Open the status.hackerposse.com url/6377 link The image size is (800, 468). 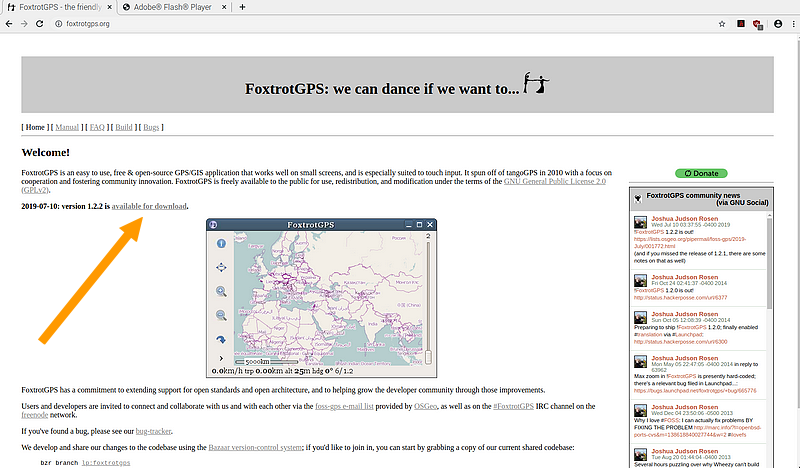(681, 298)
